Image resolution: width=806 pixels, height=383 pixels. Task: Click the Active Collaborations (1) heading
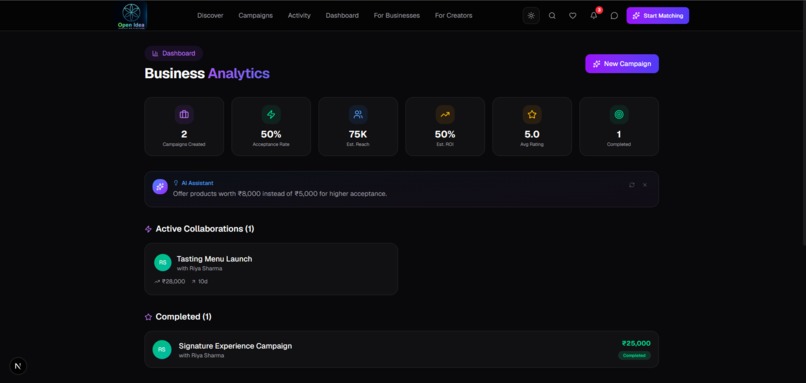pyautogui.click(x=205, y=229)
